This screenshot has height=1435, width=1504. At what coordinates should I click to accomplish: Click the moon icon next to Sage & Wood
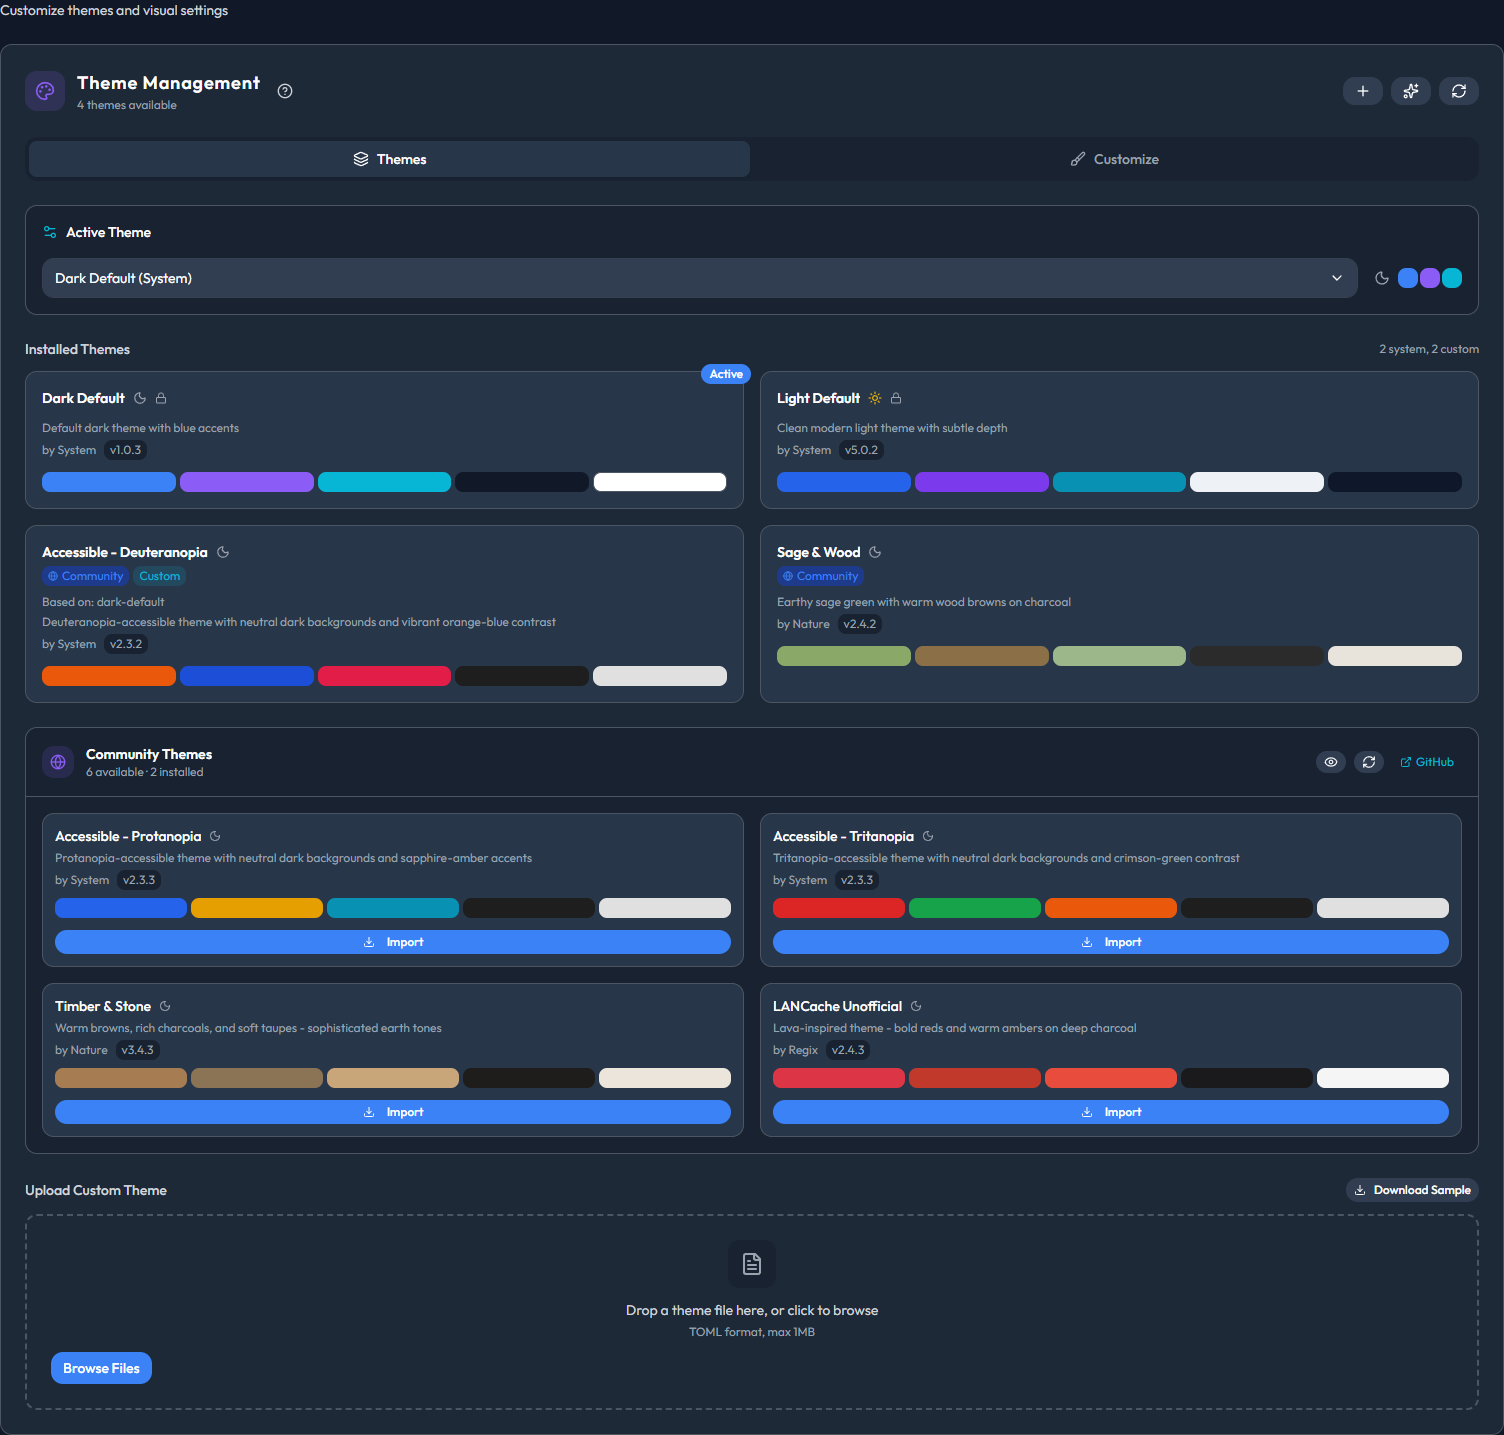click(875, 552)
